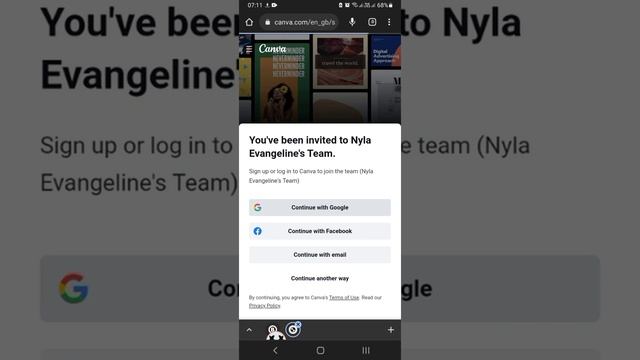Open the green Nevermind poster template
Viewport: 640px width, 360px height.
point(282,82)
